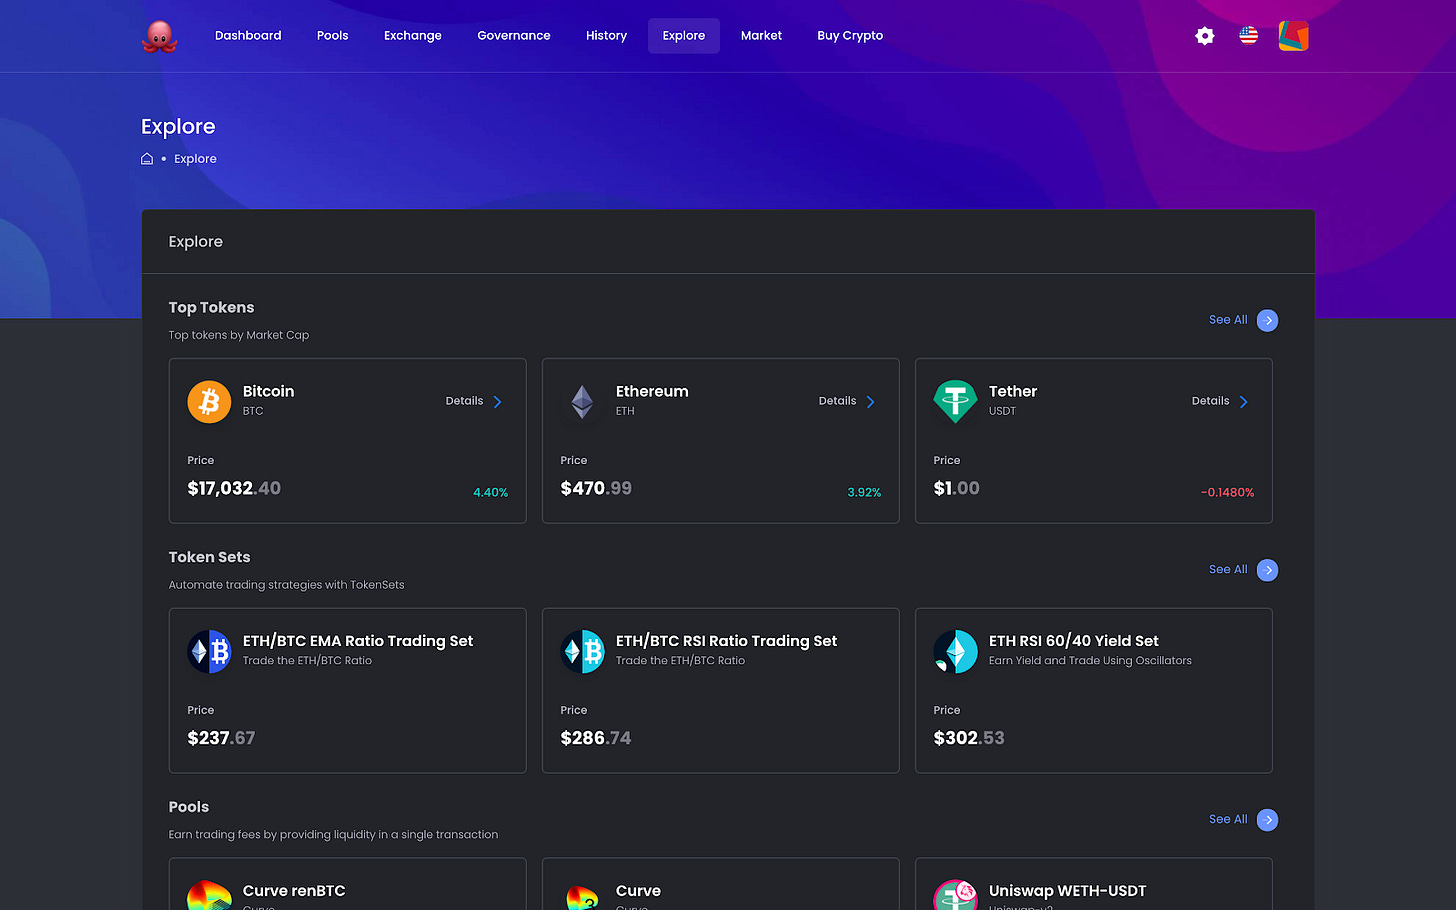This screenshot has width=1456, height=910.
Task: Click the Tether token icon
Action: [x=955, y=401]
